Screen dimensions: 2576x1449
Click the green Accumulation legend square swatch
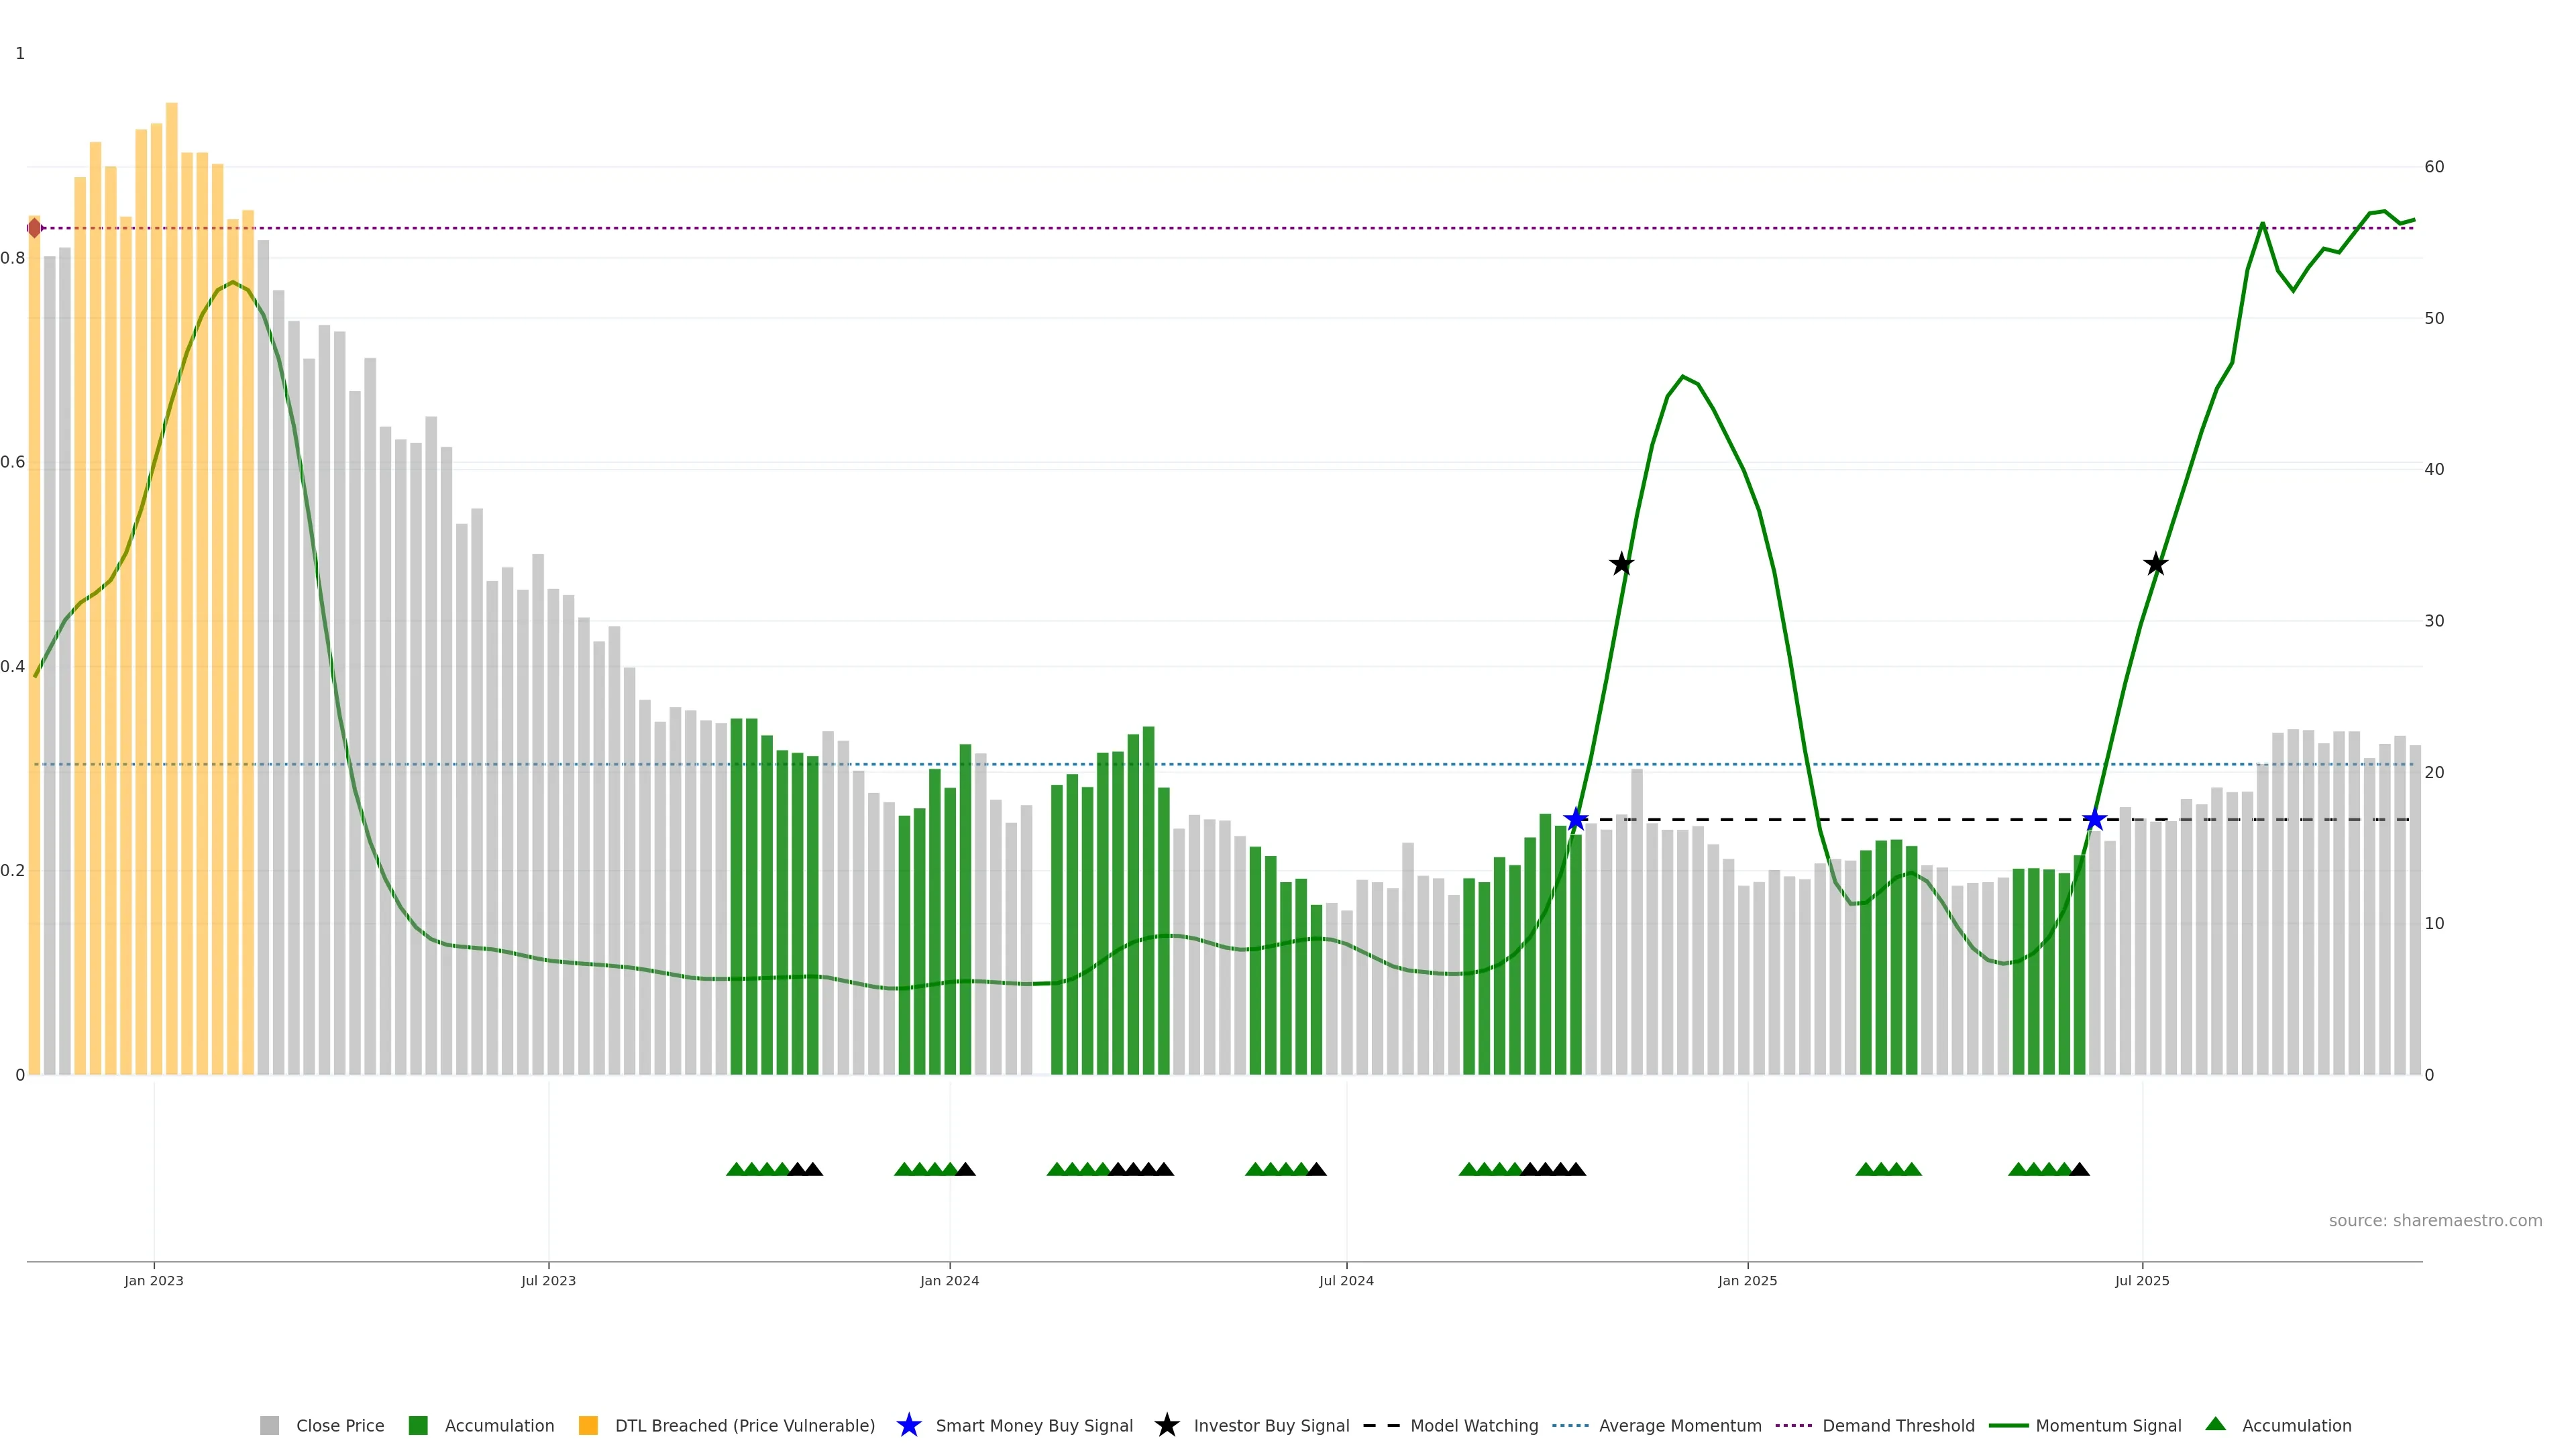click(418, 1426)
